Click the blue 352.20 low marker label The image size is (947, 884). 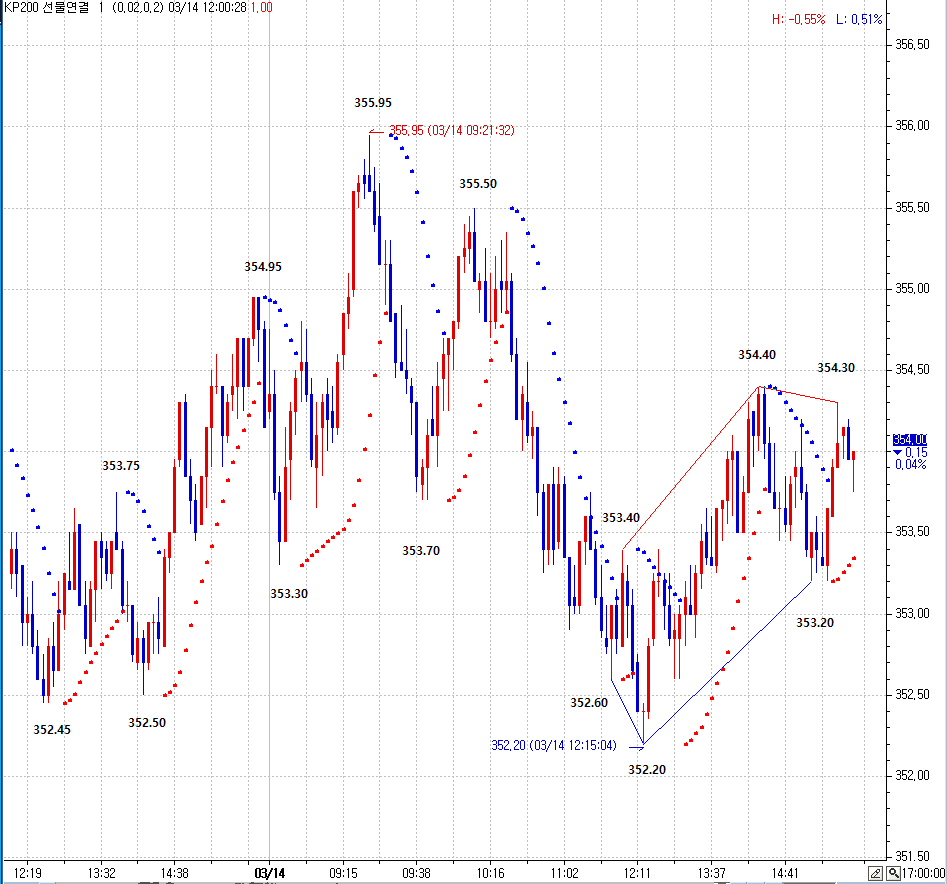[552, 744]
